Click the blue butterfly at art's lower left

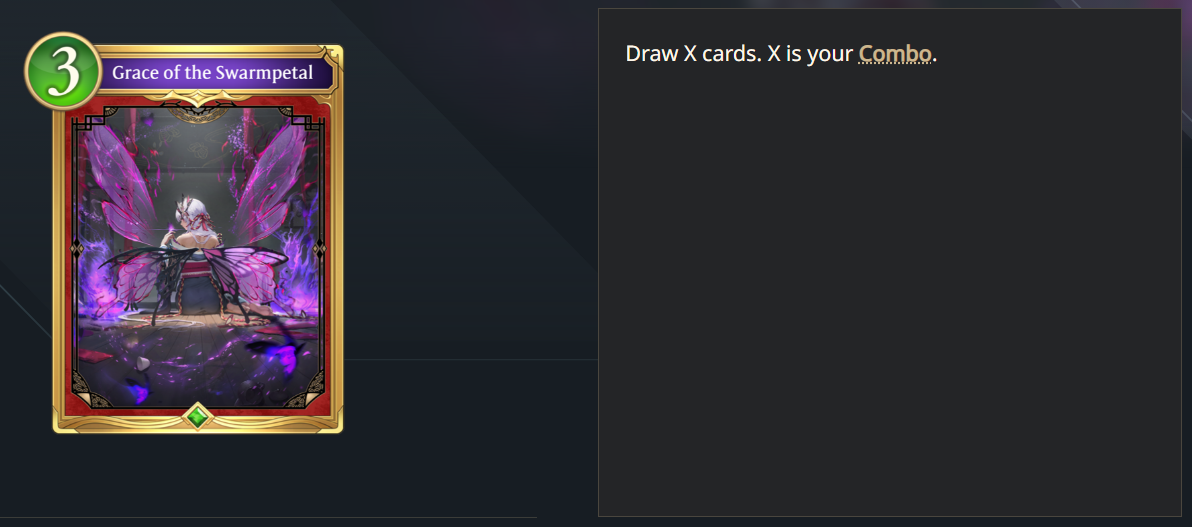(x=138, y=390)
